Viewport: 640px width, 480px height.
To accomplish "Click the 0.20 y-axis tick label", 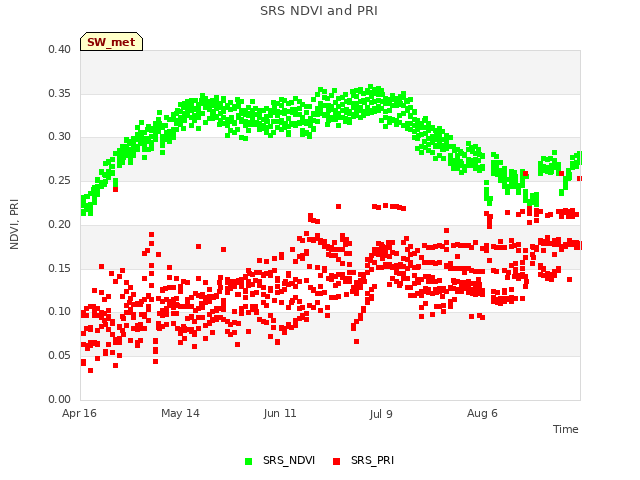I will click(x=60, y=224).
